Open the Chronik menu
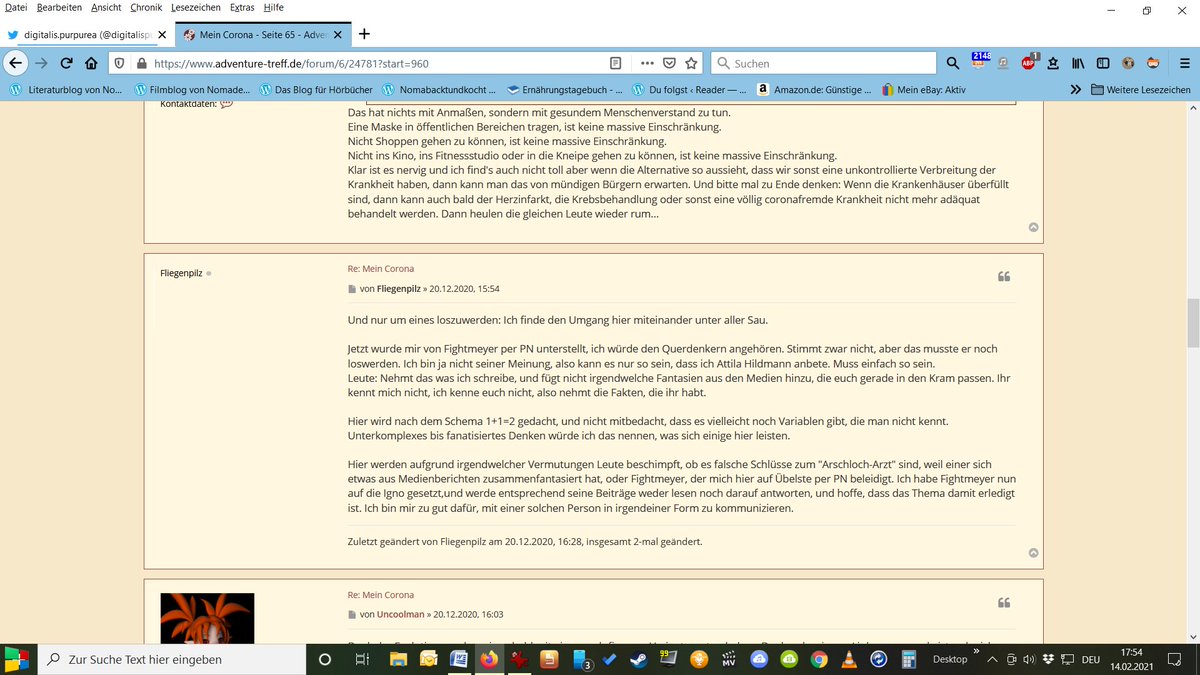 pyautogui.click(x=146, y=7)
